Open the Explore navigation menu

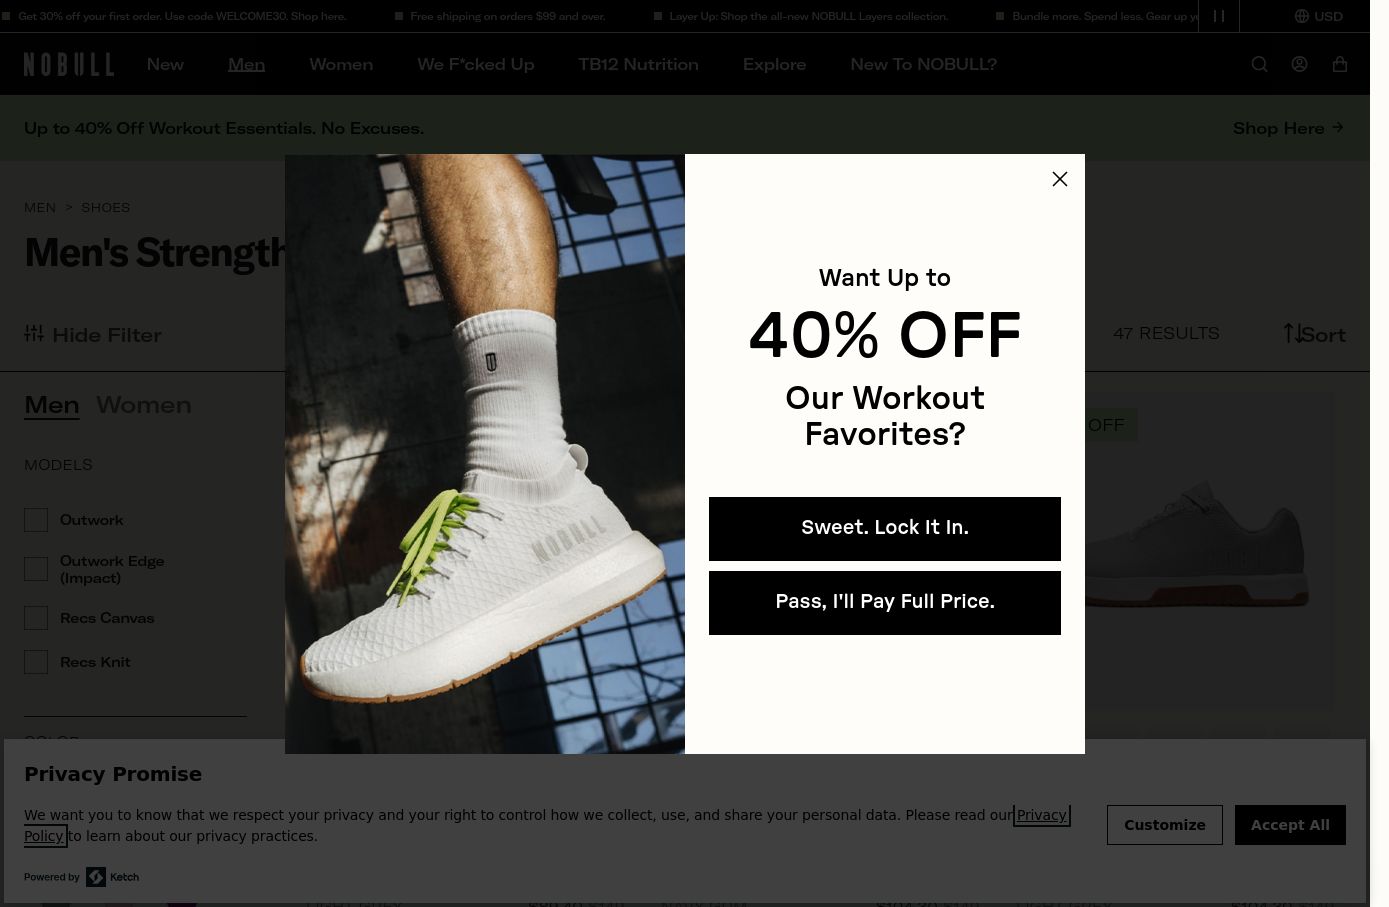[774, 64]
